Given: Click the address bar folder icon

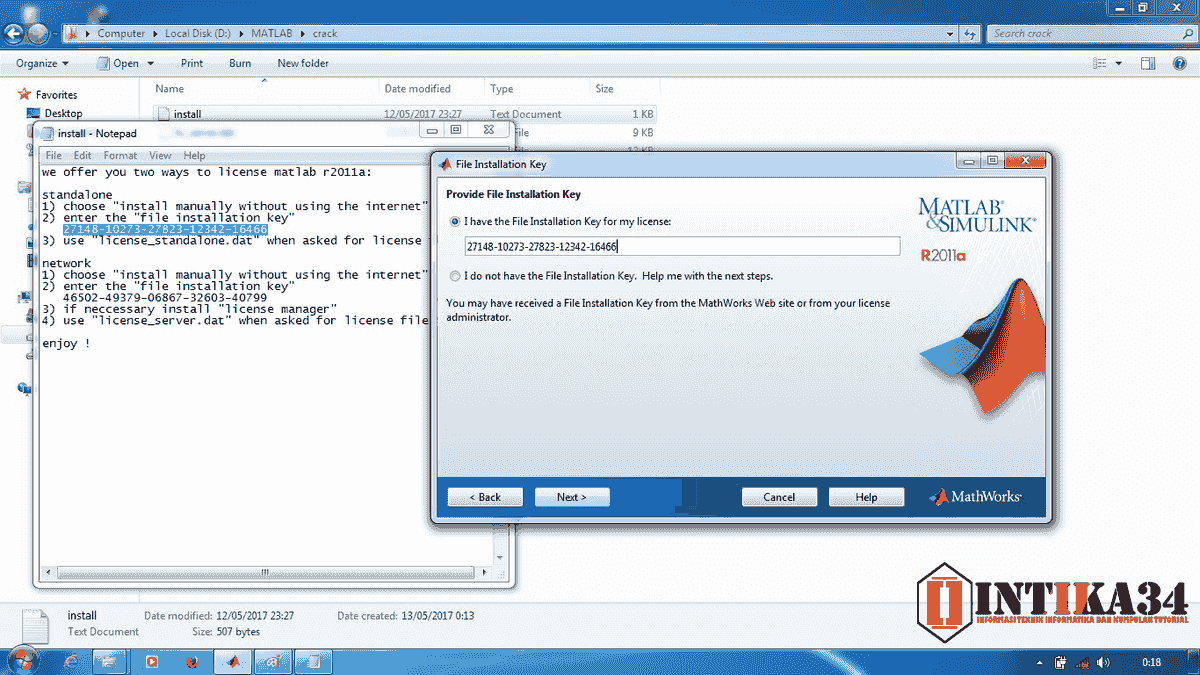Looking at the screenshot, I should [x=73, y=33].
